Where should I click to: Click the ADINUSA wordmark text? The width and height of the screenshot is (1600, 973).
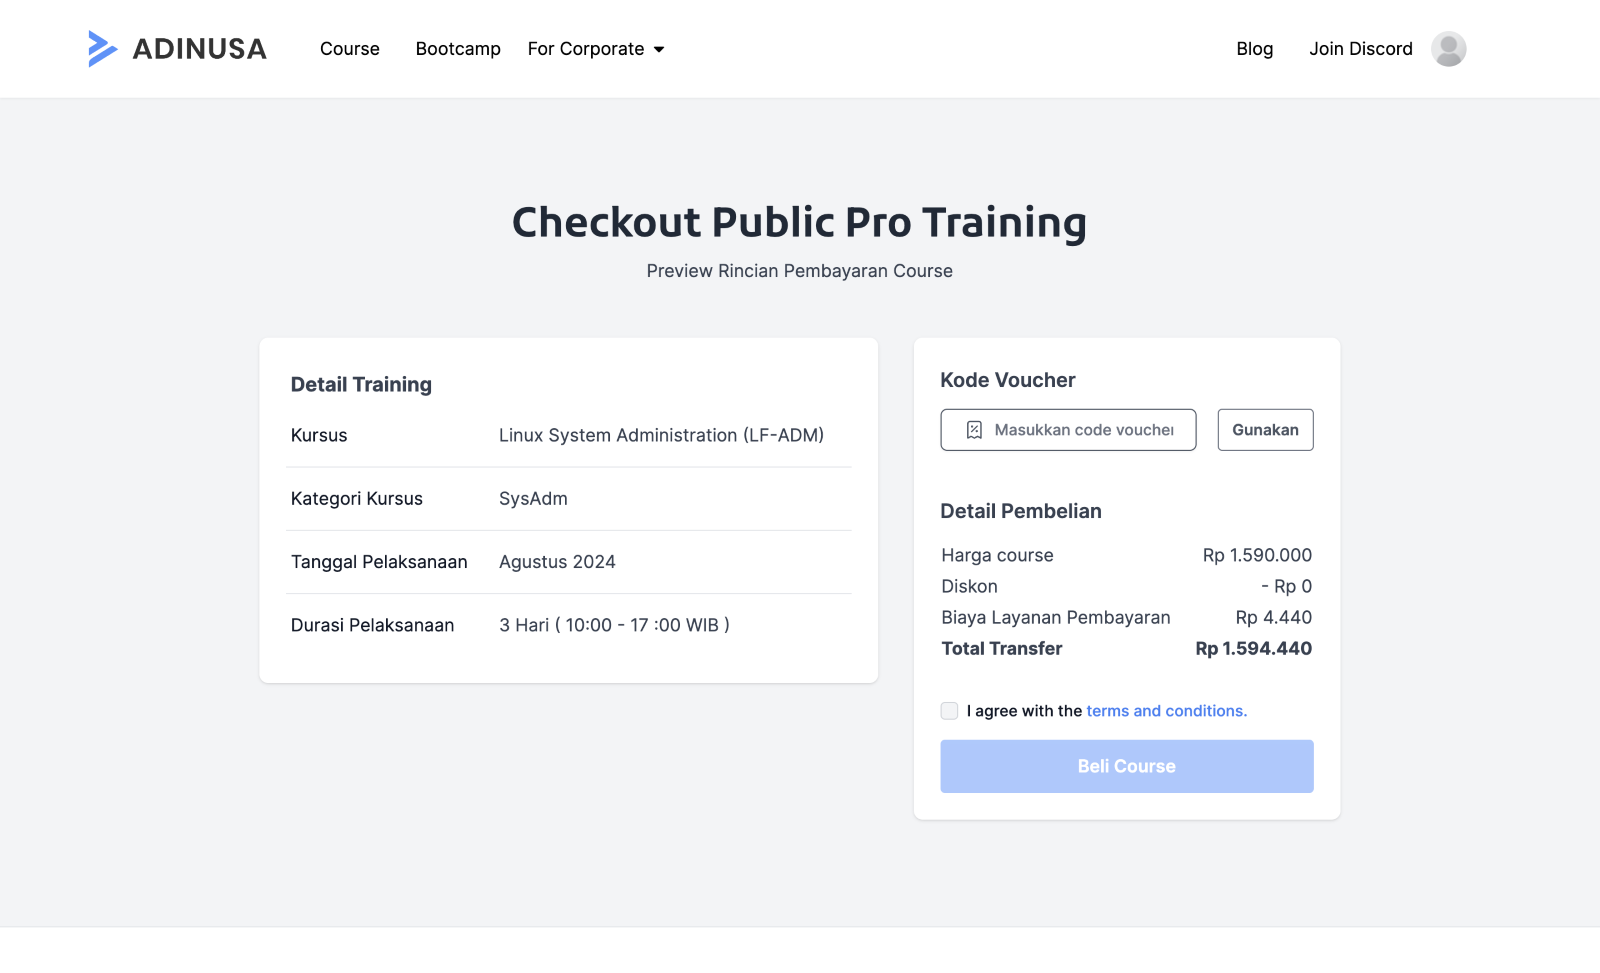click(x=200, y=49)
